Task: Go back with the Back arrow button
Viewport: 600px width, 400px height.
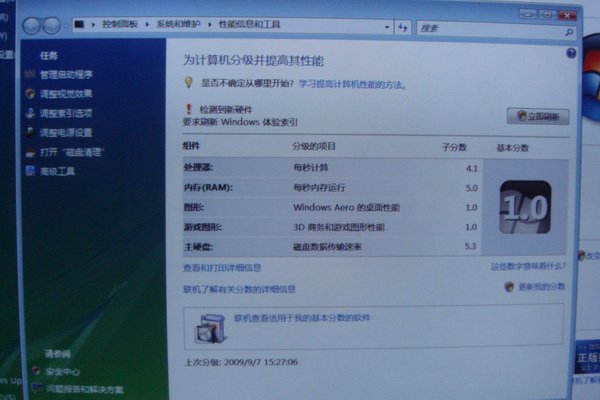Action: pyautogui.click(x=32, y=26)
